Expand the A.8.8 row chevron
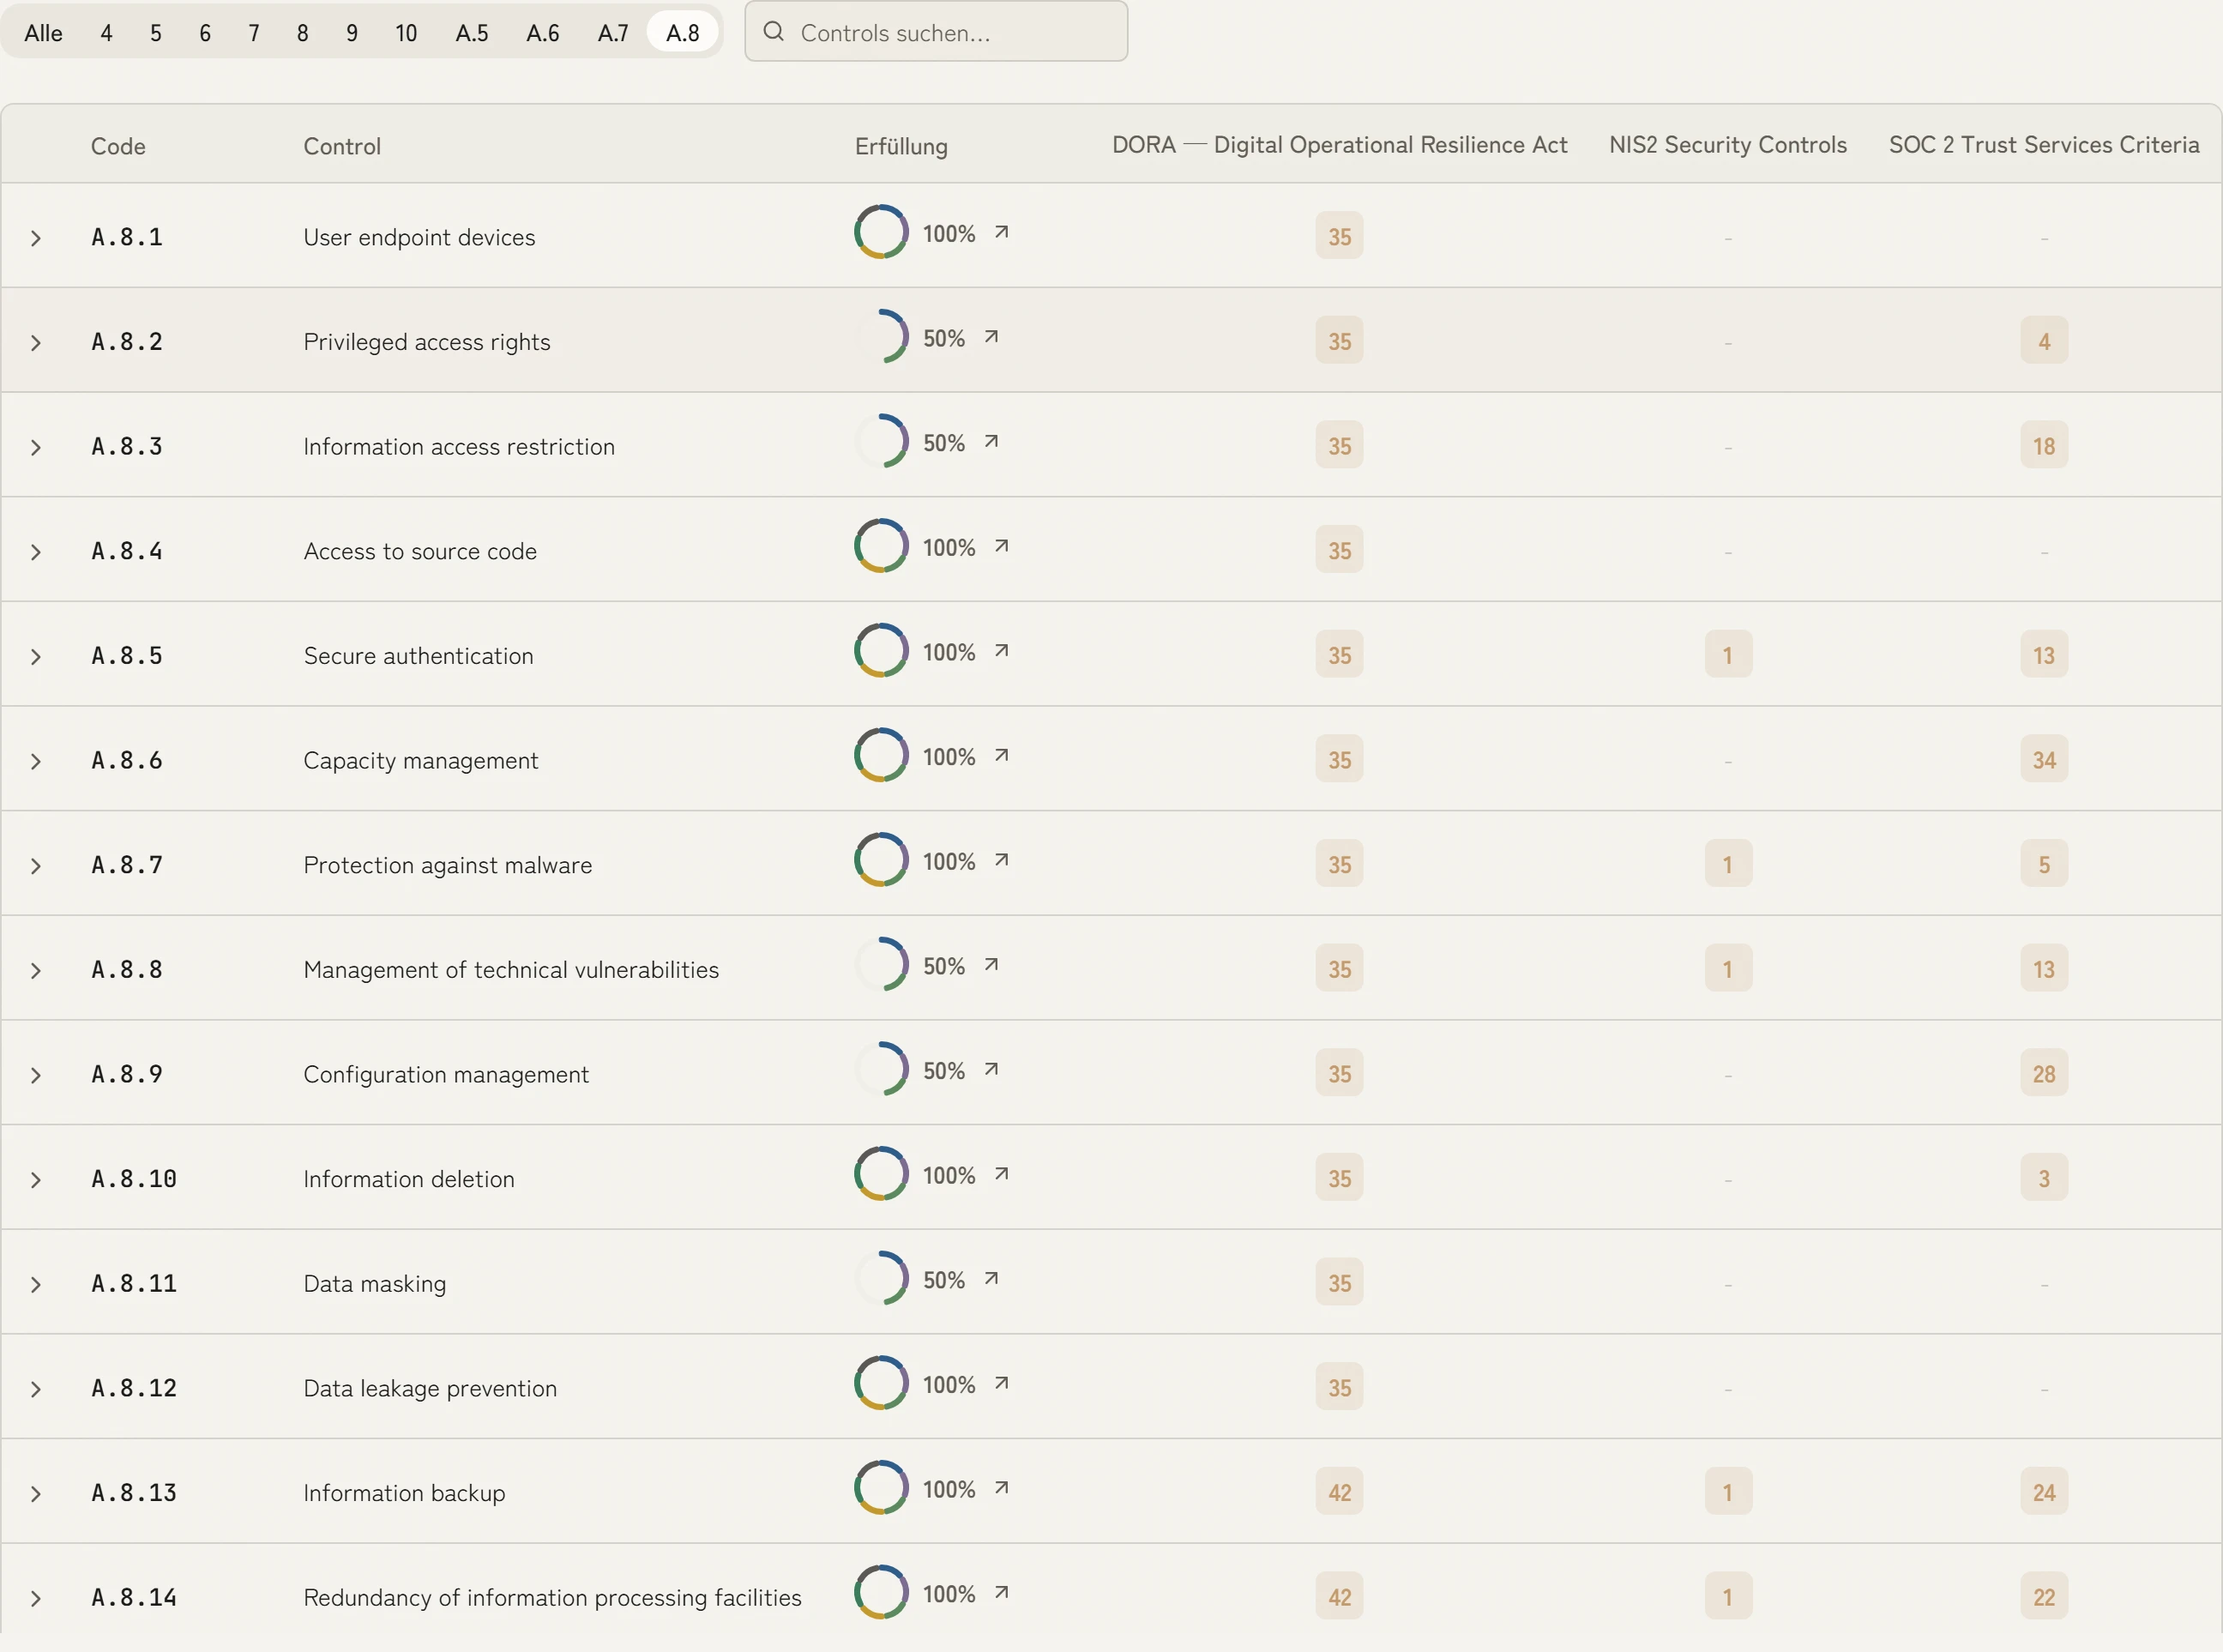The image size is (2223, 1652). pos(36,971)
